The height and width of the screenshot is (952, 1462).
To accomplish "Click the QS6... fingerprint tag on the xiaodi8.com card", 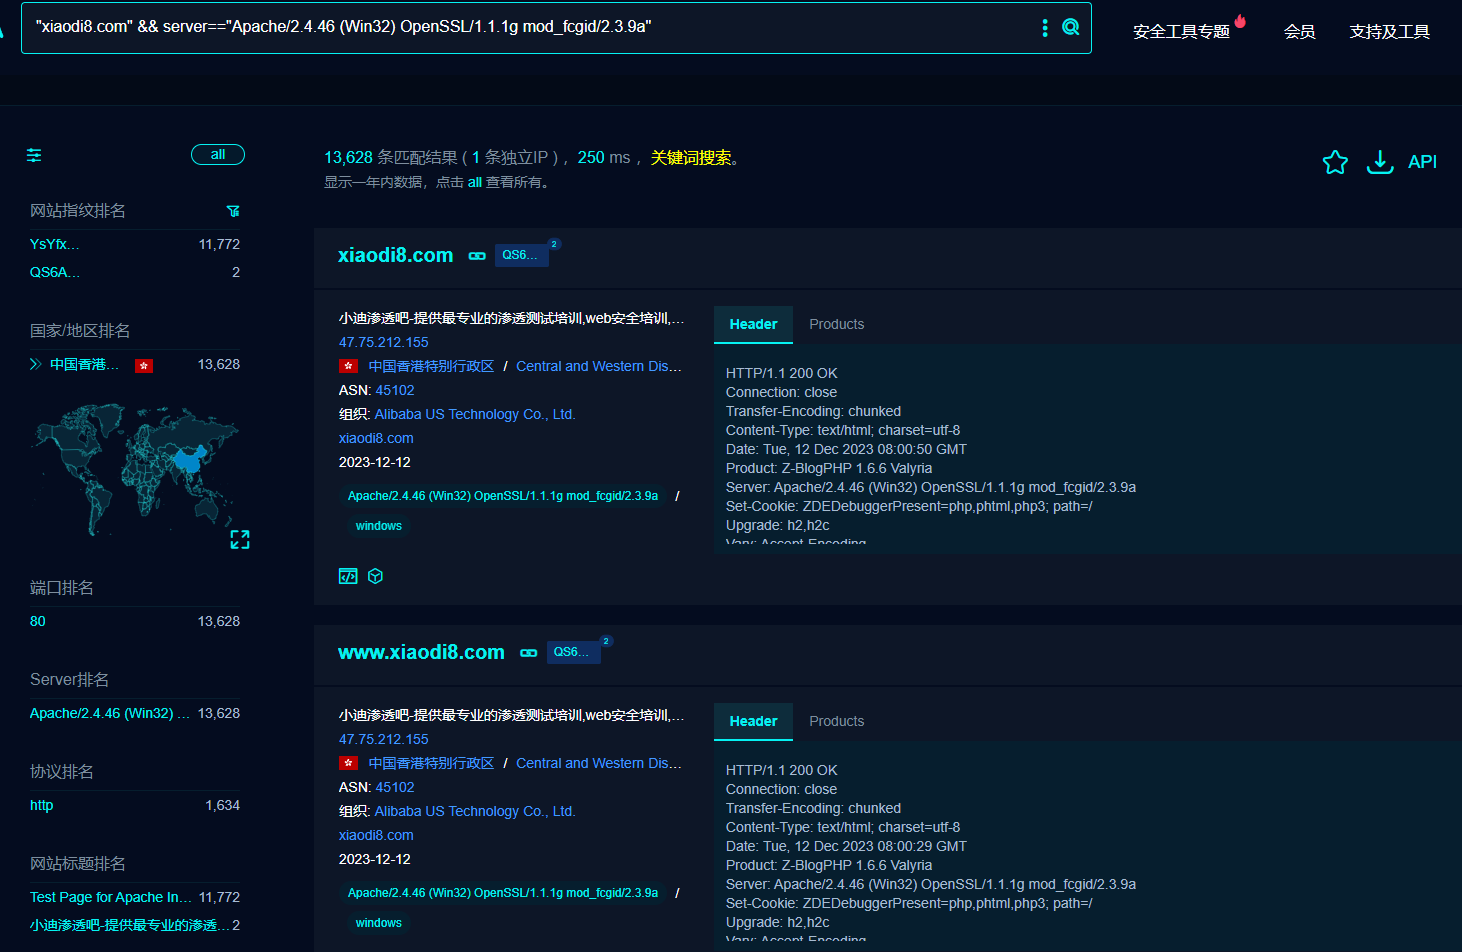I will point(521,255).
